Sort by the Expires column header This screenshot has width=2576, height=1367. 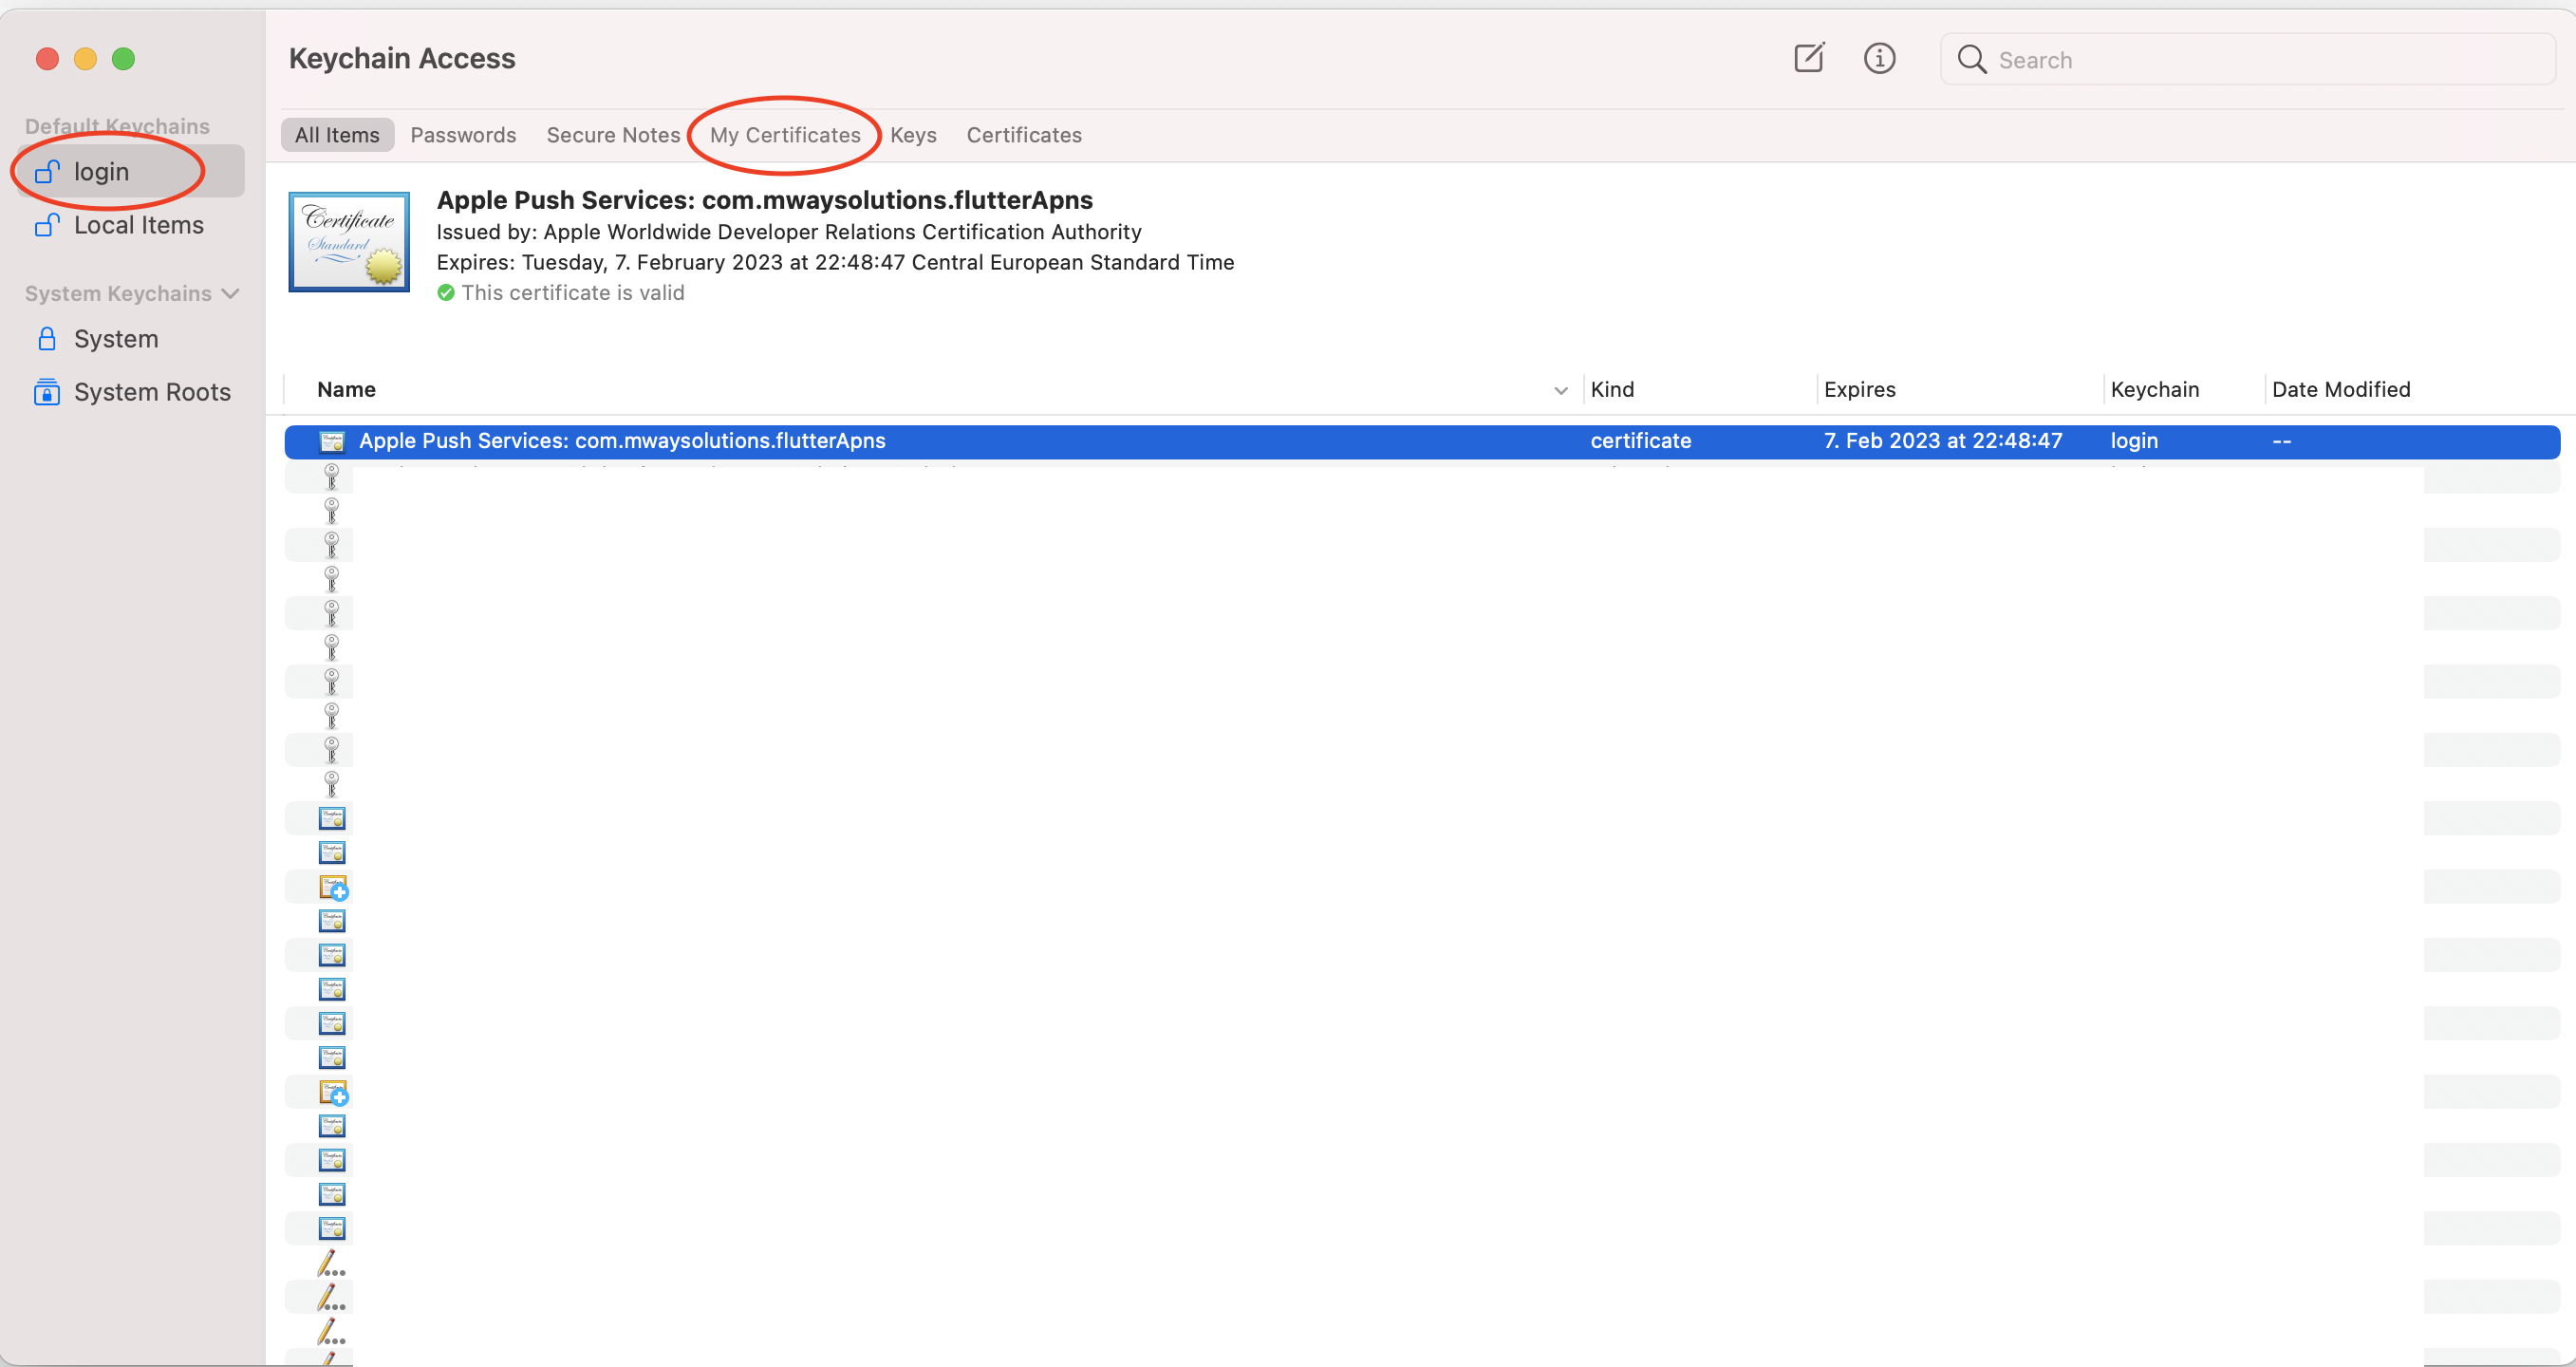click(1859, 390)
